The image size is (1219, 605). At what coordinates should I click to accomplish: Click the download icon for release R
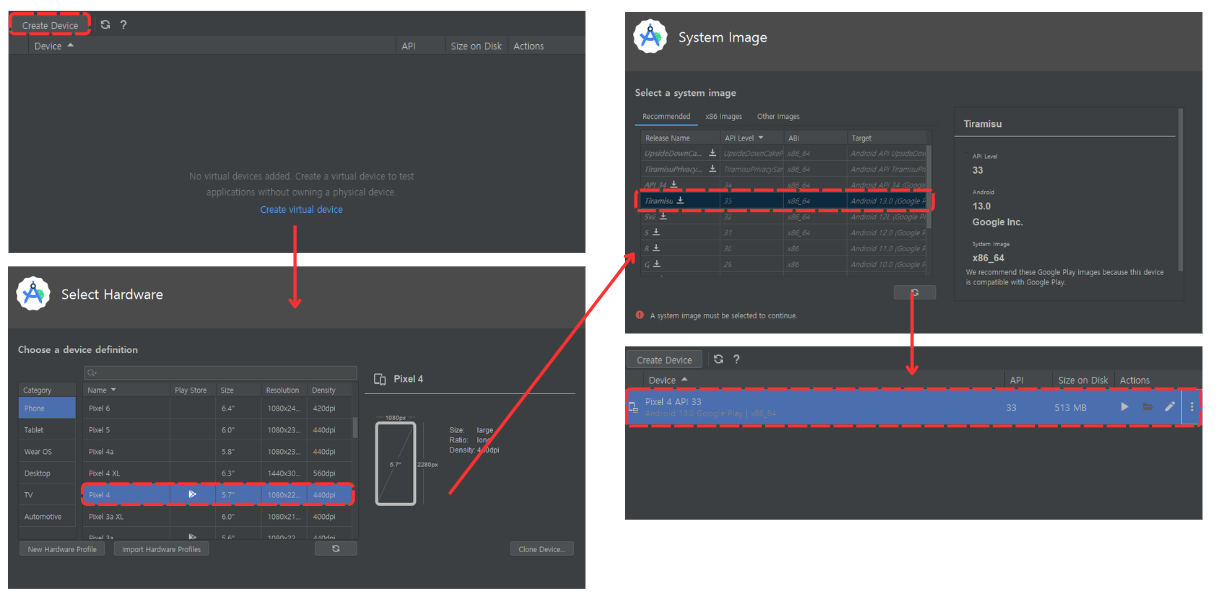point(657,248)
